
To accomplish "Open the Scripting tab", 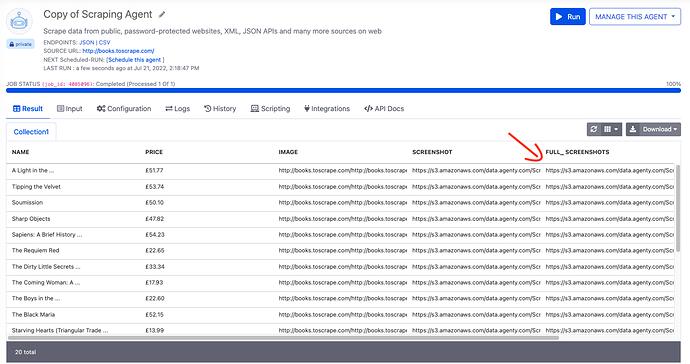I will click(x=270, y=109).
